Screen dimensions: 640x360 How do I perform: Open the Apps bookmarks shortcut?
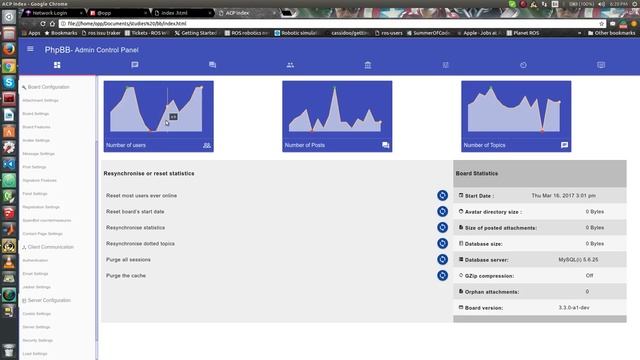(x=31, y=33)
